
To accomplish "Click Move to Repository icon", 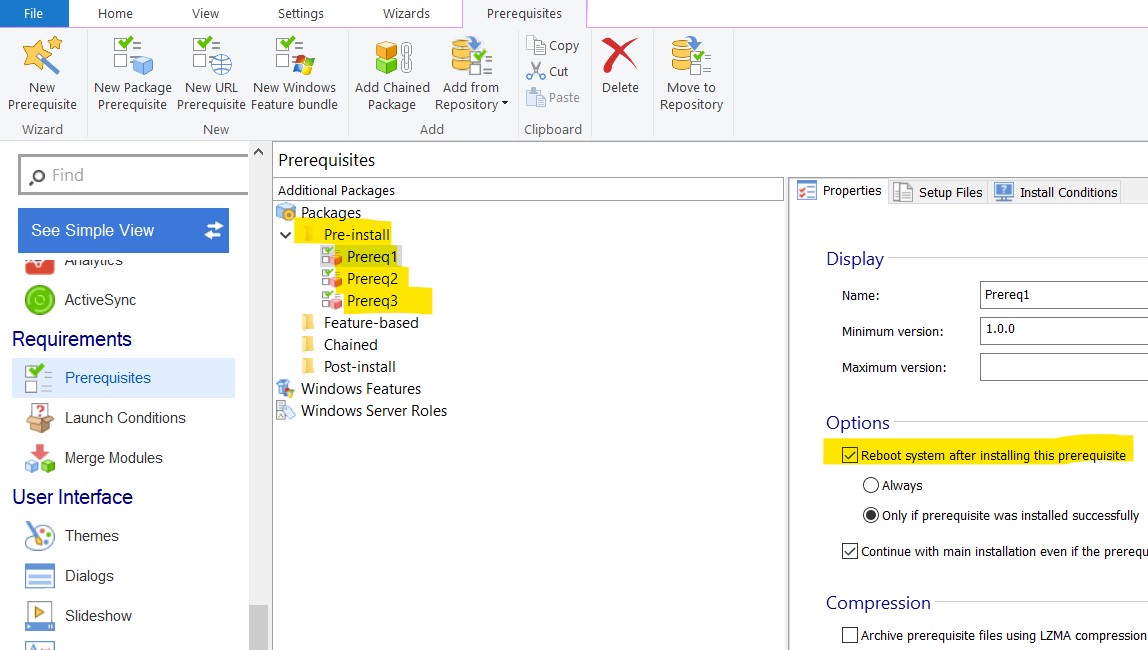I will click(x=691, y=57).
